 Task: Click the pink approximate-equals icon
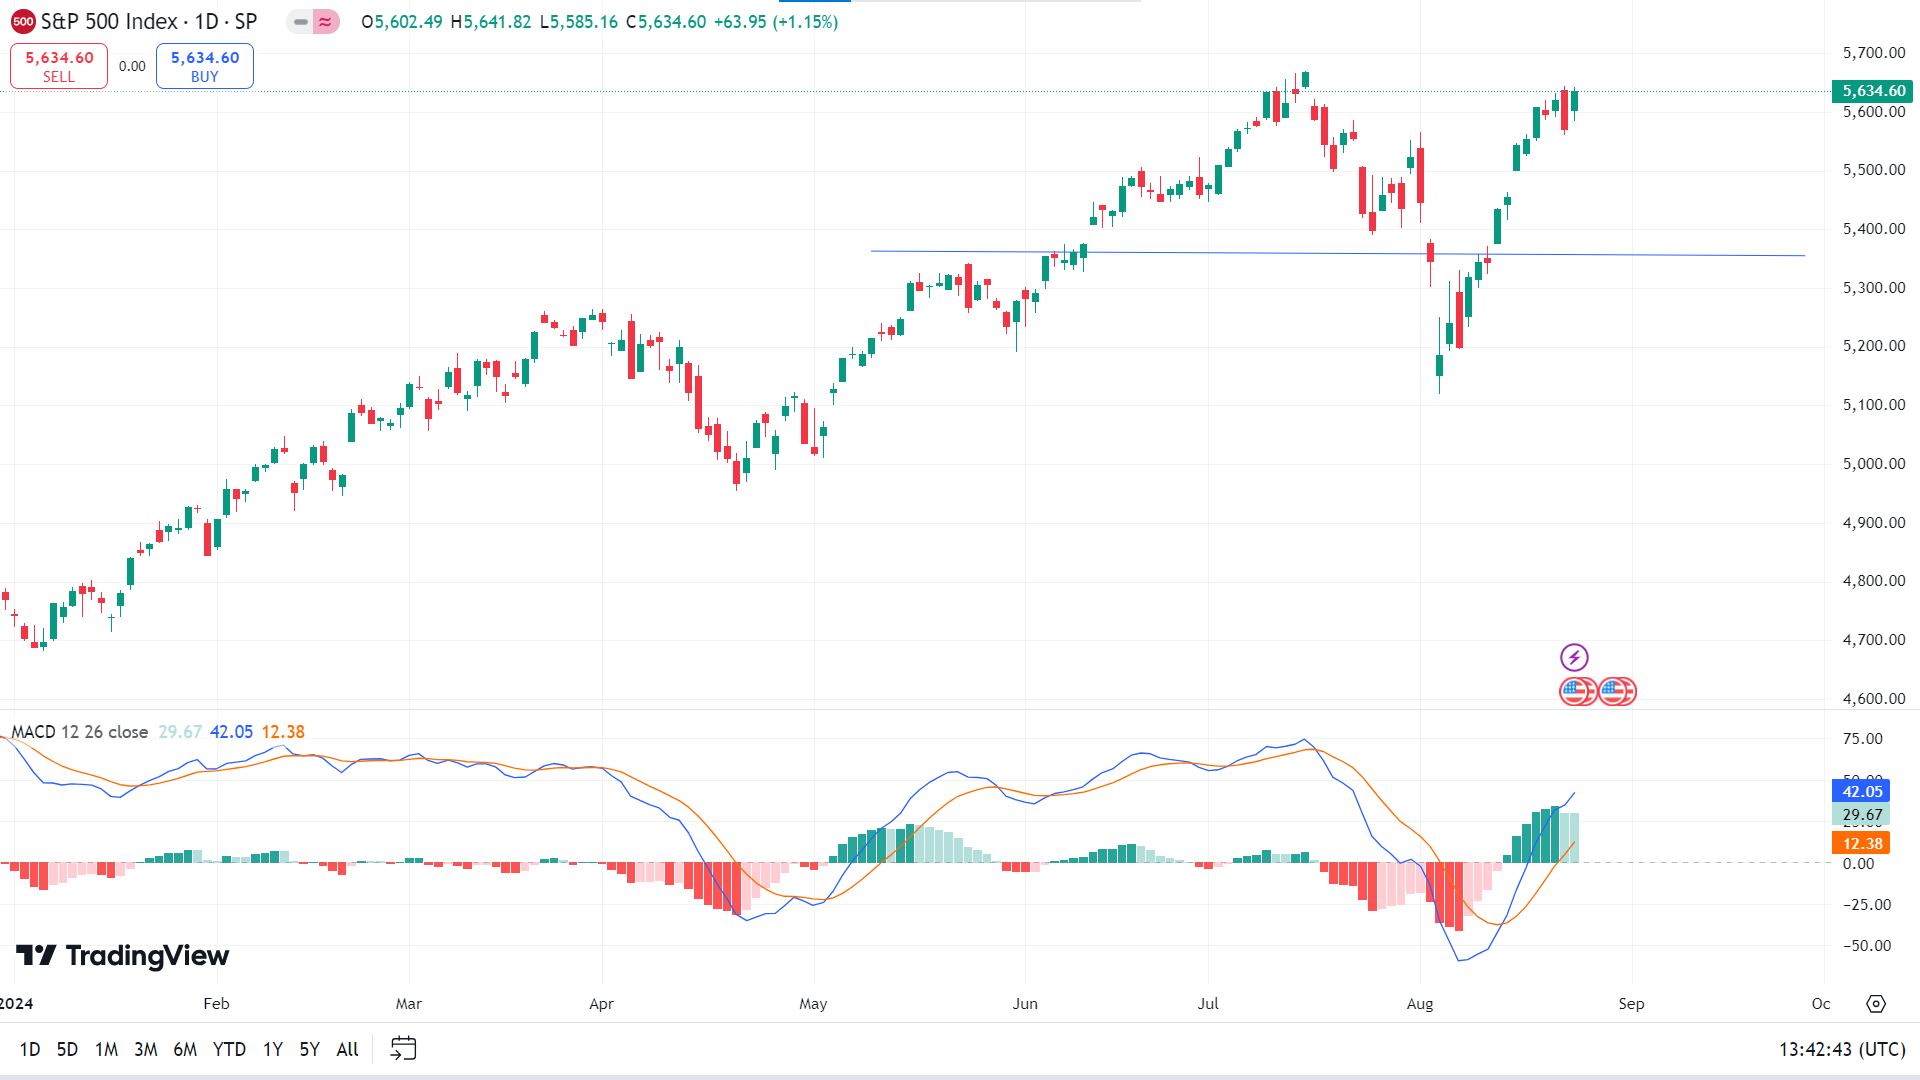coord(326,22)
